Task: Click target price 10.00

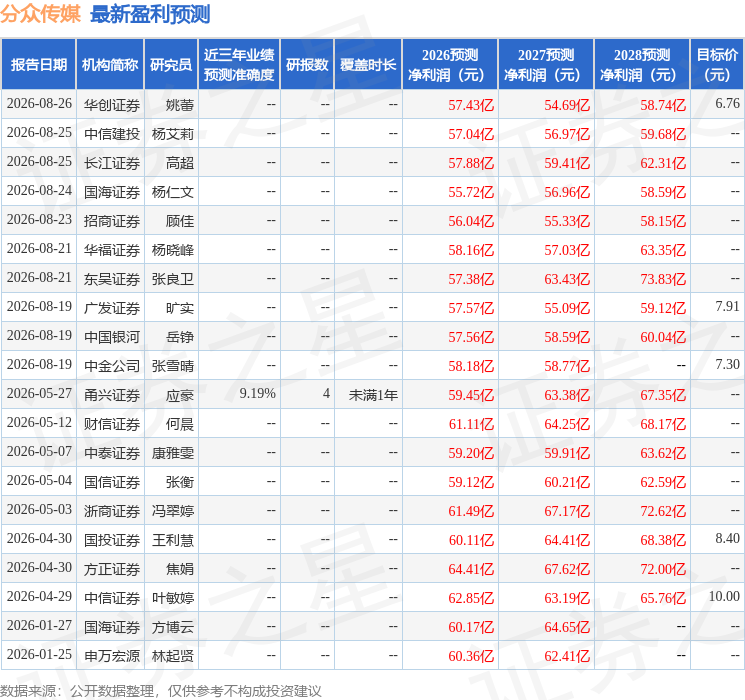Action: (724, 596)
